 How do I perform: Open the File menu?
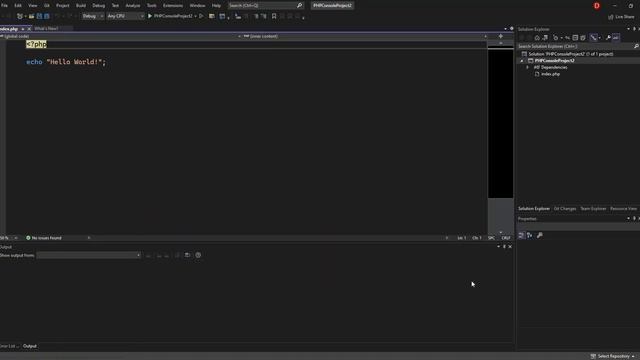(x=4, y=5)
